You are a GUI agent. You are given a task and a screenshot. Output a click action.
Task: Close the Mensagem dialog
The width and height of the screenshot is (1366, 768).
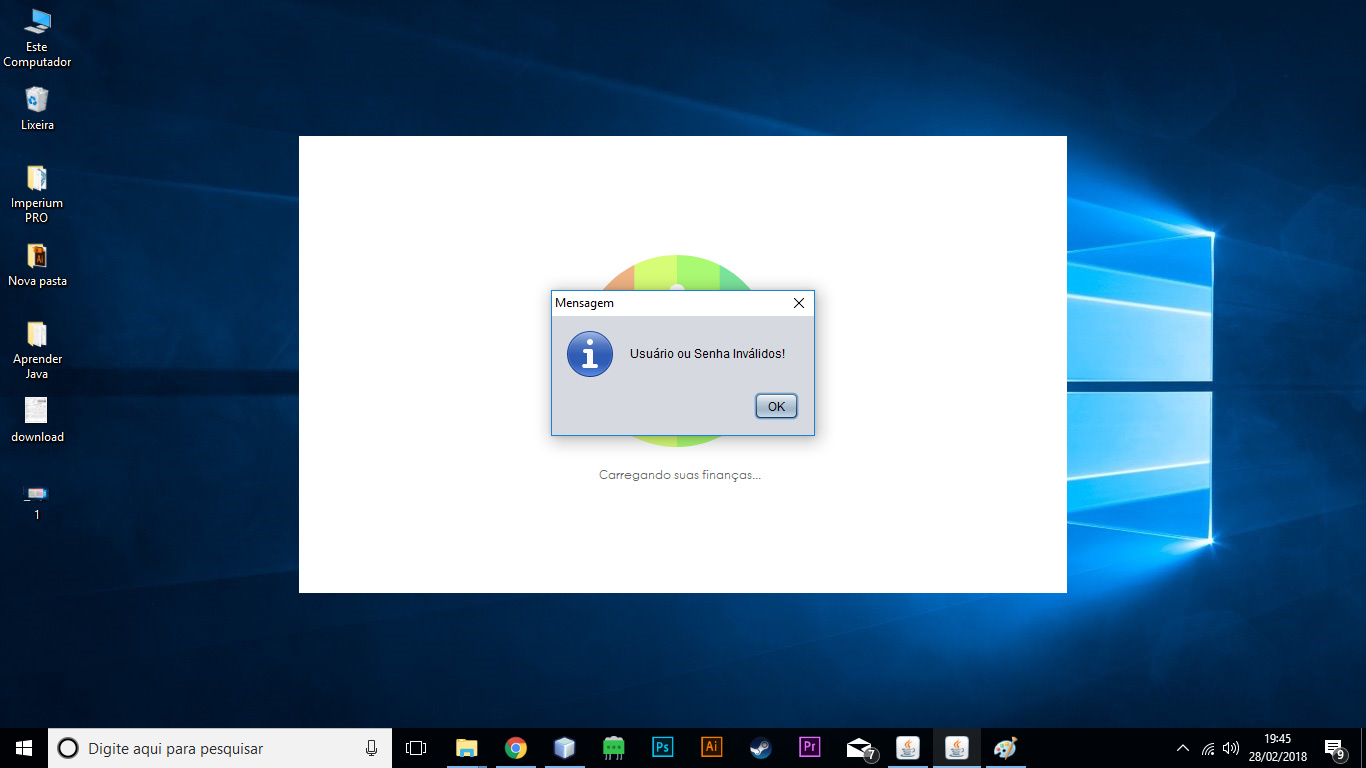(x=798, y=303)
